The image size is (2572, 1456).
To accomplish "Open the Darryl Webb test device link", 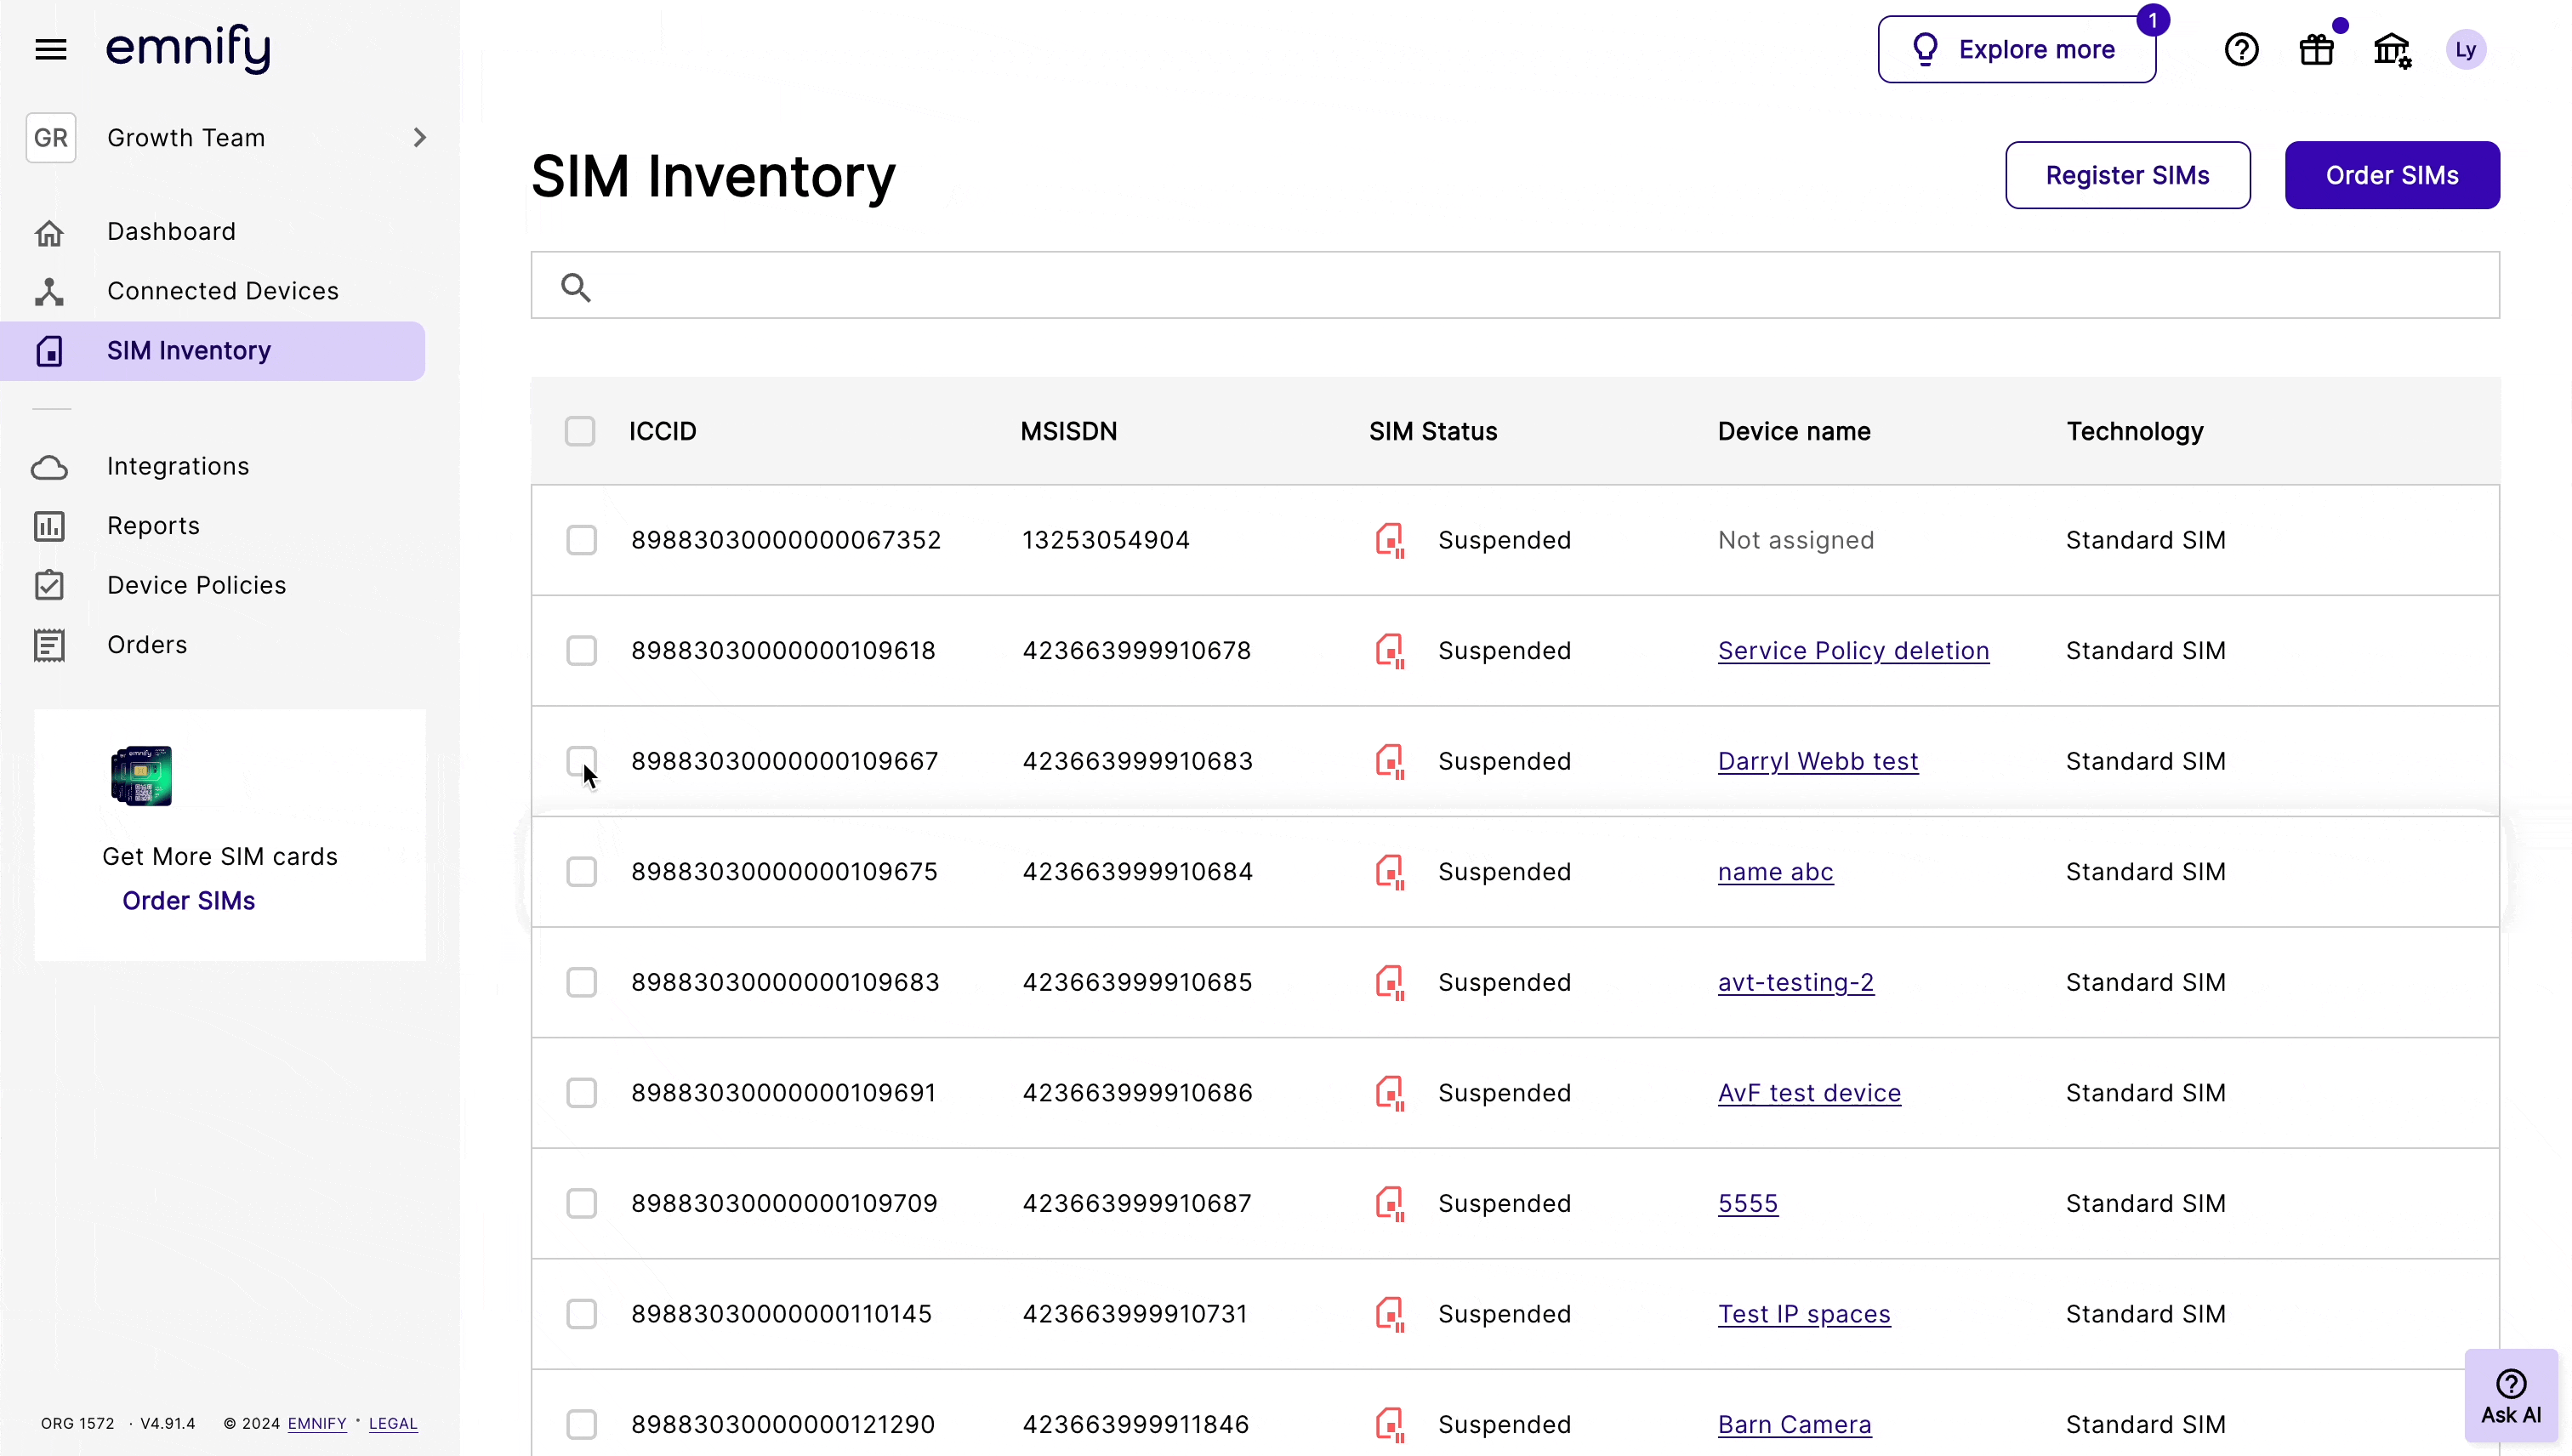I will (x=1817, y=761).
